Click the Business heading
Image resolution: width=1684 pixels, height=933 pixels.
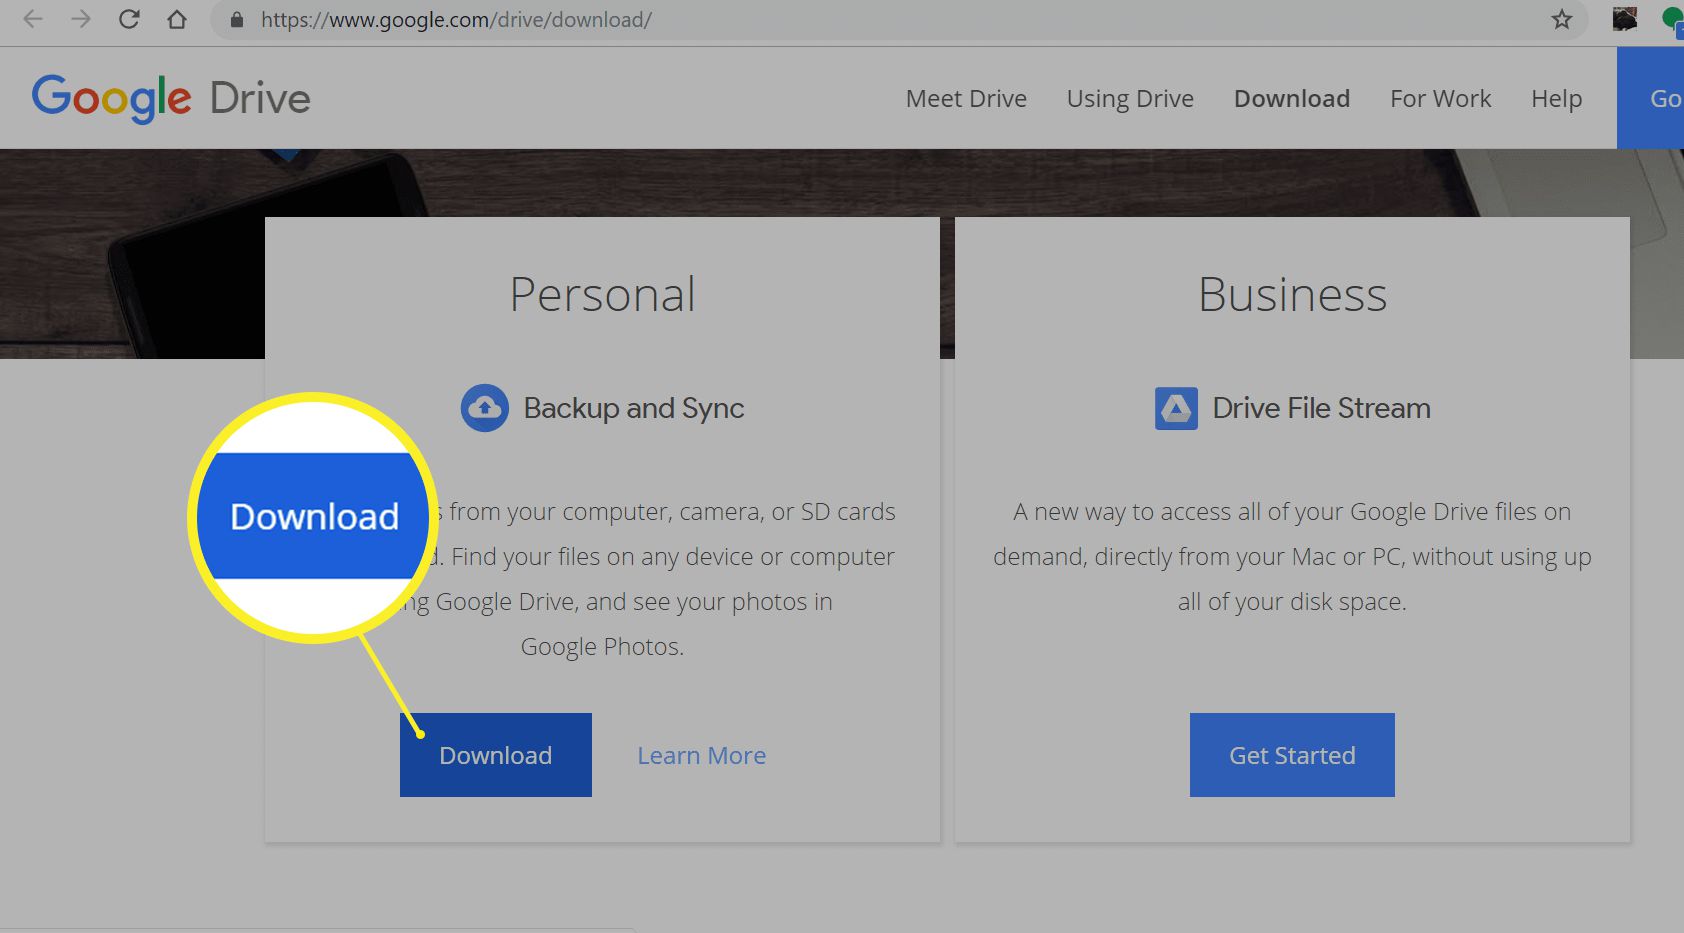point(1292,295)
